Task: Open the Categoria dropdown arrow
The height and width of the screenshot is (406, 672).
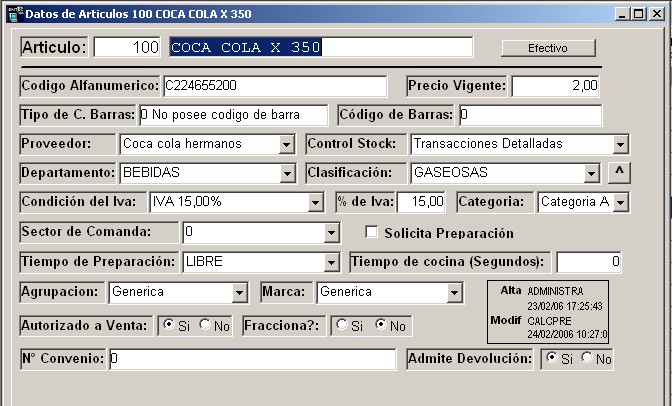Action: tap(621, 203)
